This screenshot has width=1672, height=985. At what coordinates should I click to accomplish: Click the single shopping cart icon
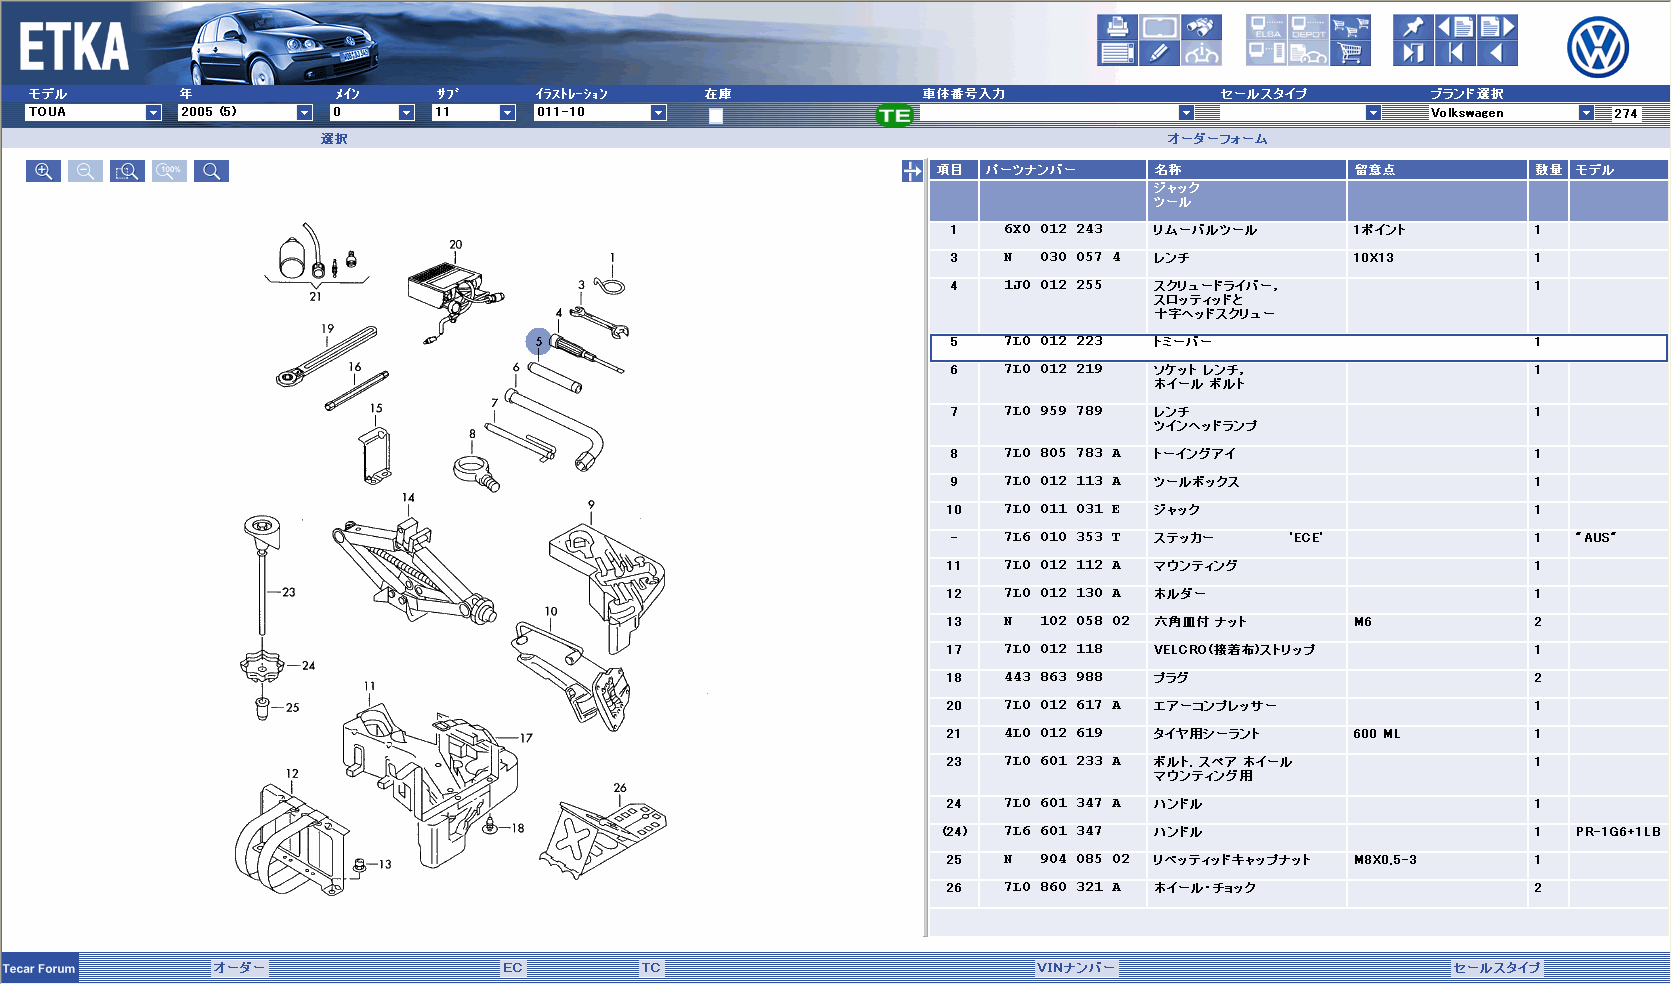[x=1350, y=53]
